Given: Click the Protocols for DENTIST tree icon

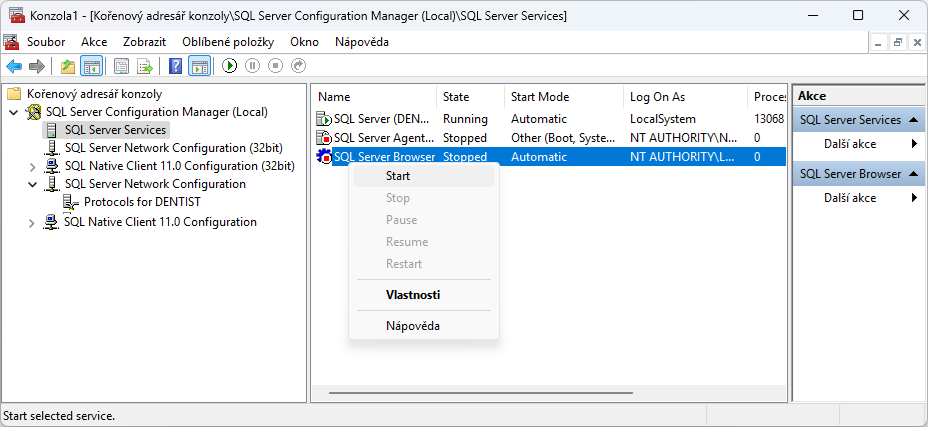Looking at the screenshot, I should pyautogui.click(x=71, y=202).
